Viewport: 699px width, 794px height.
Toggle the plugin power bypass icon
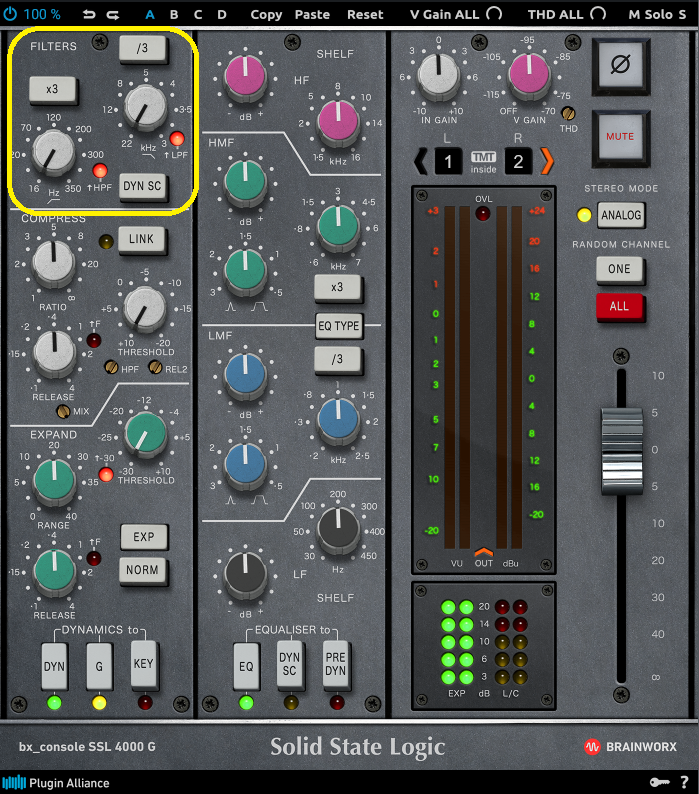pyautogui.click(x=10, y=14)
